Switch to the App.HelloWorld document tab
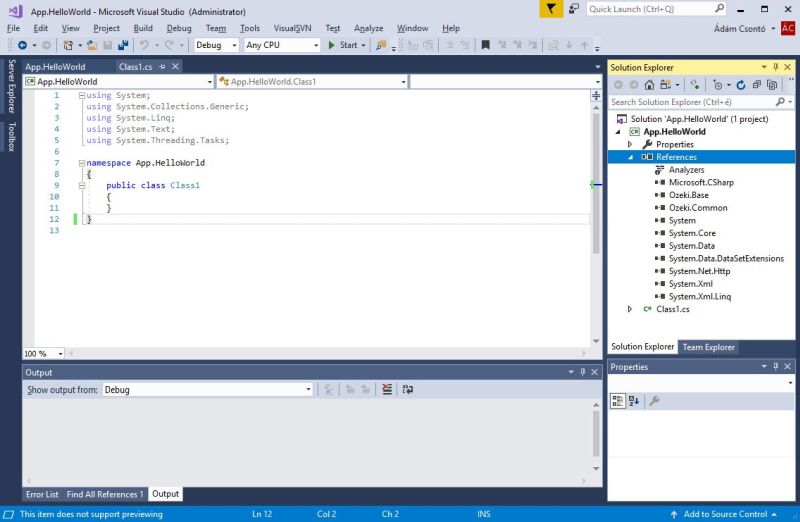Viewport: 800px width, 522px height. pyautogui.click(x=55, y=67)
